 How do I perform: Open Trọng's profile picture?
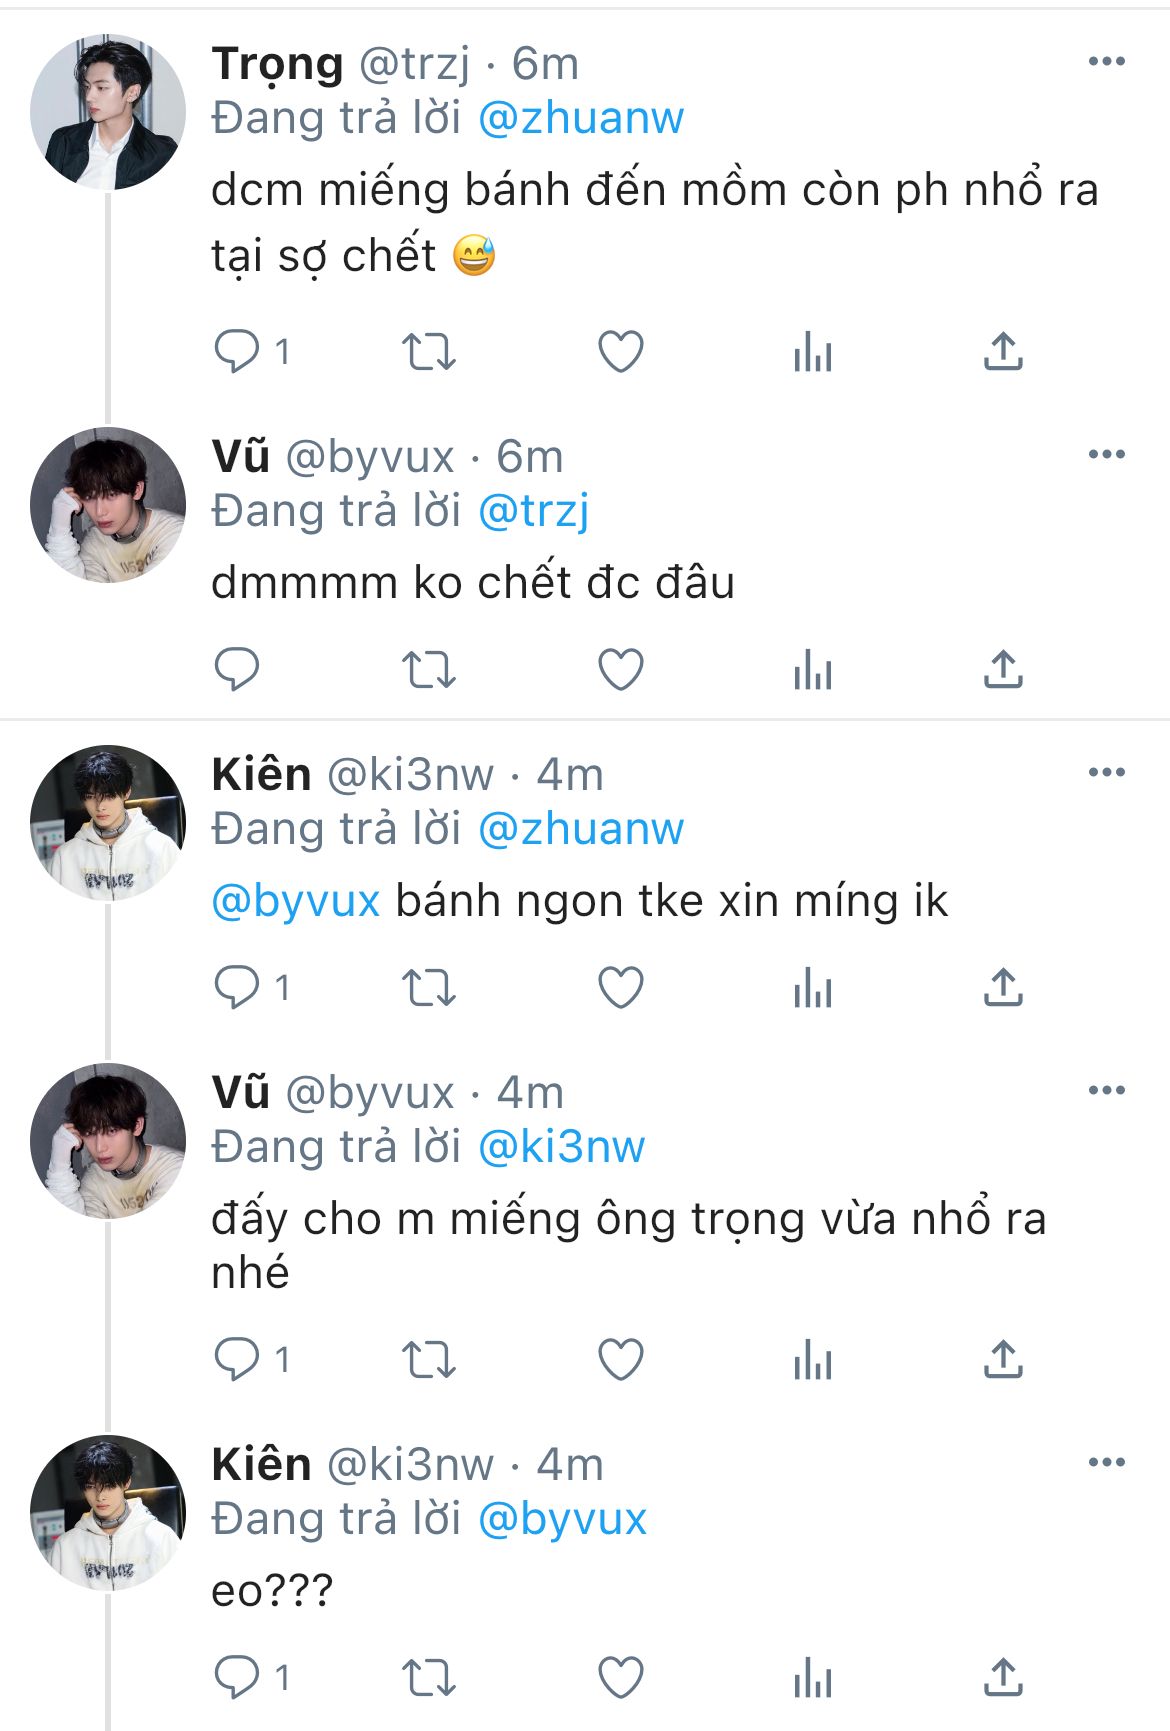click(108, 112)
